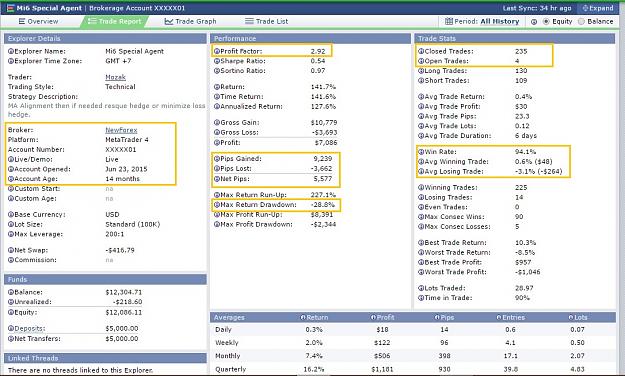Click info icon on Averages Return column

(303, 317)
